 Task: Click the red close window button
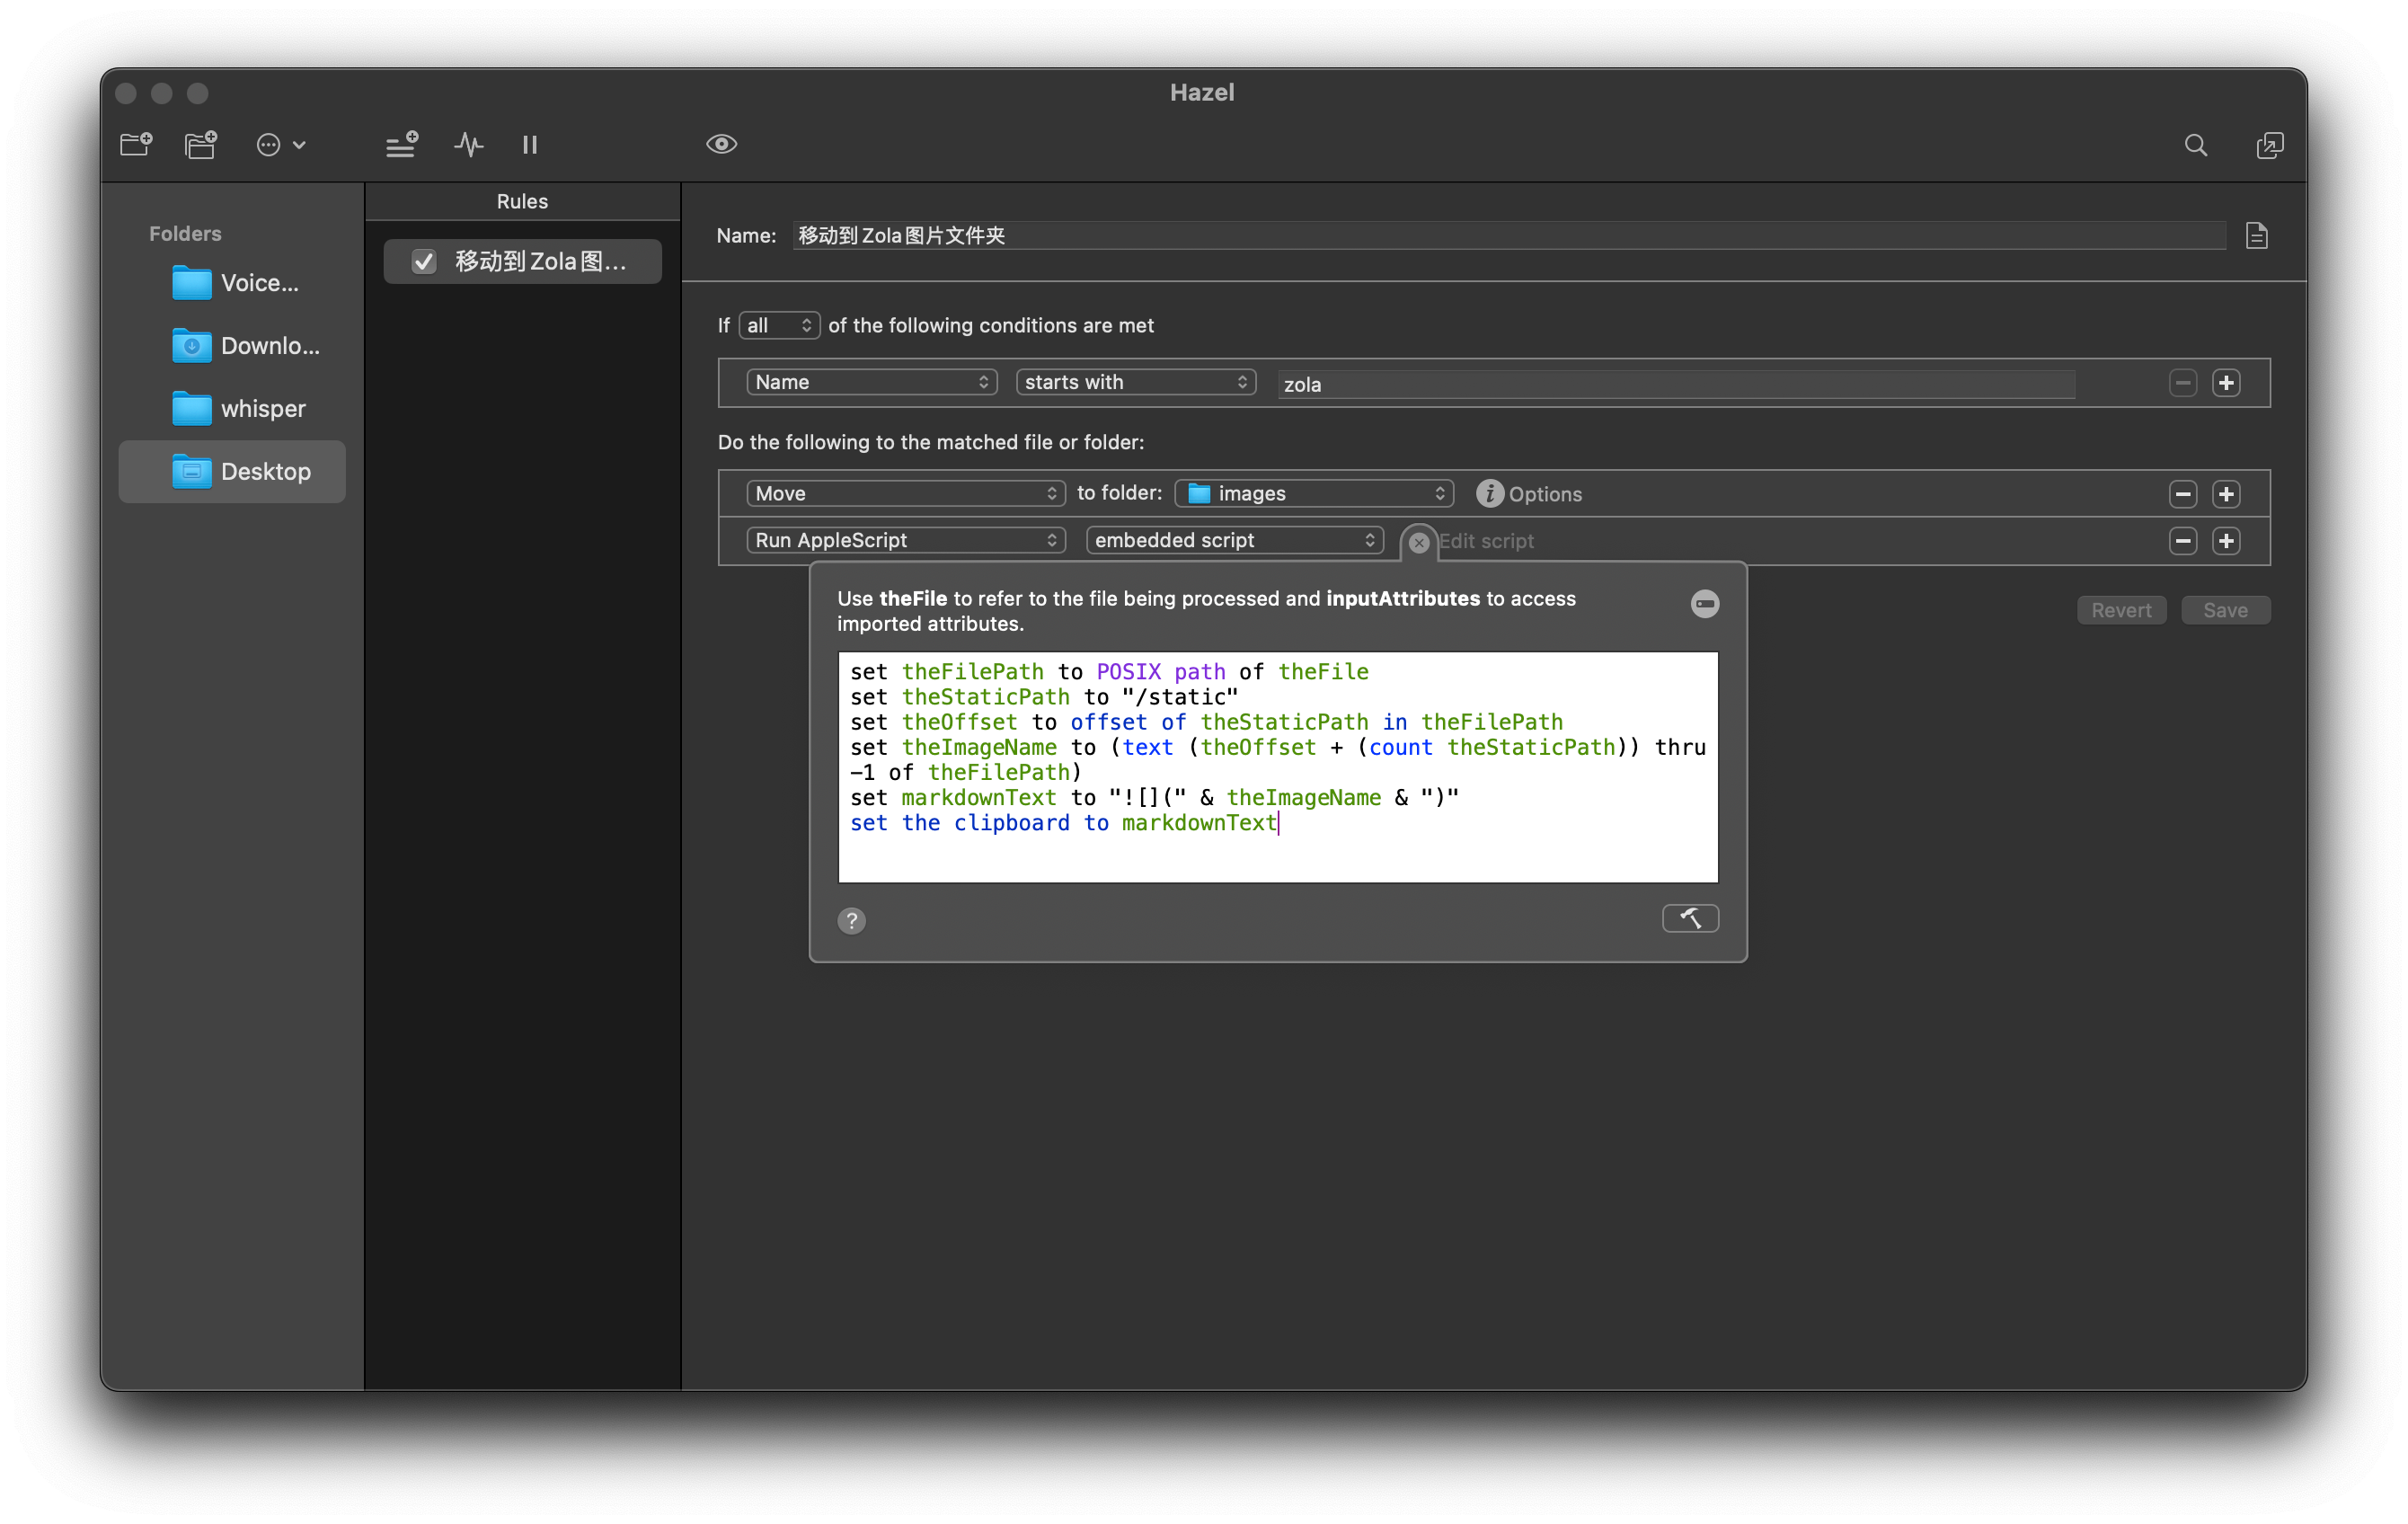(x=126, y=93)
